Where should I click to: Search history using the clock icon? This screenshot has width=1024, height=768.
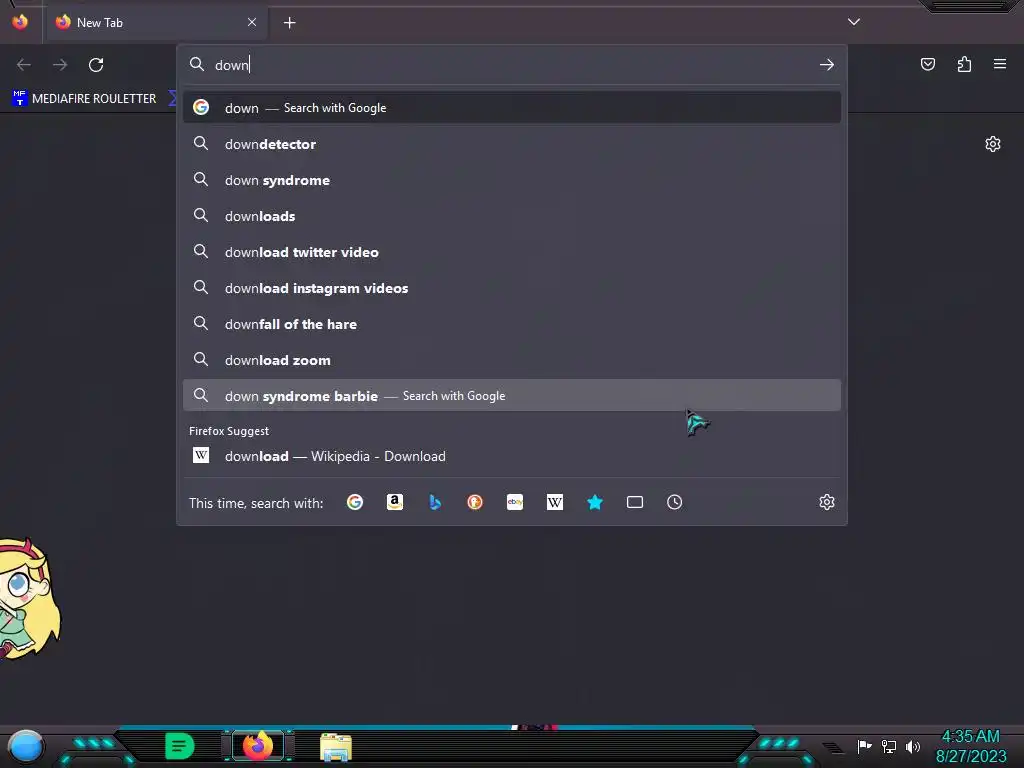tap(675, 502)
